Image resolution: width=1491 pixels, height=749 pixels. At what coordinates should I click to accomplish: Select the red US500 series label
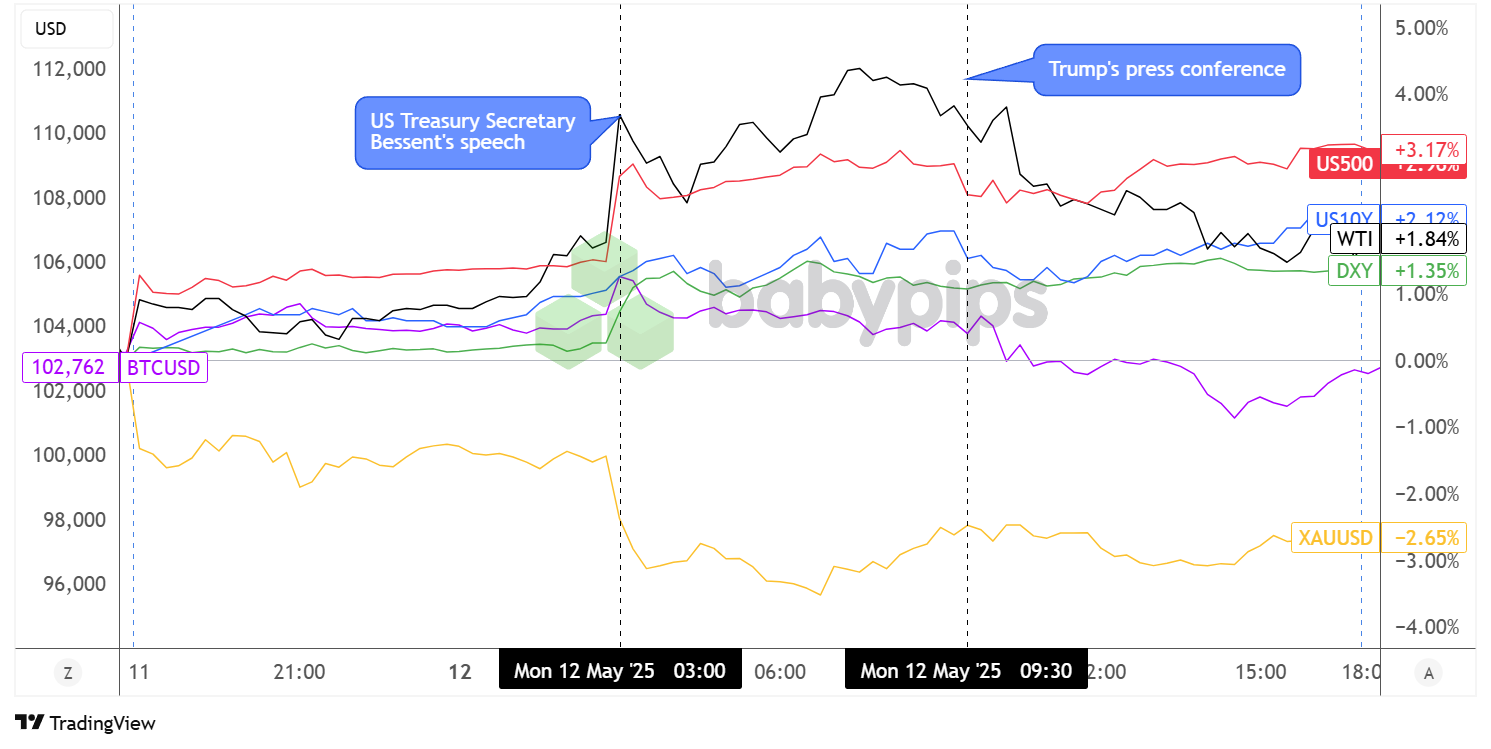click(1343, 166)
